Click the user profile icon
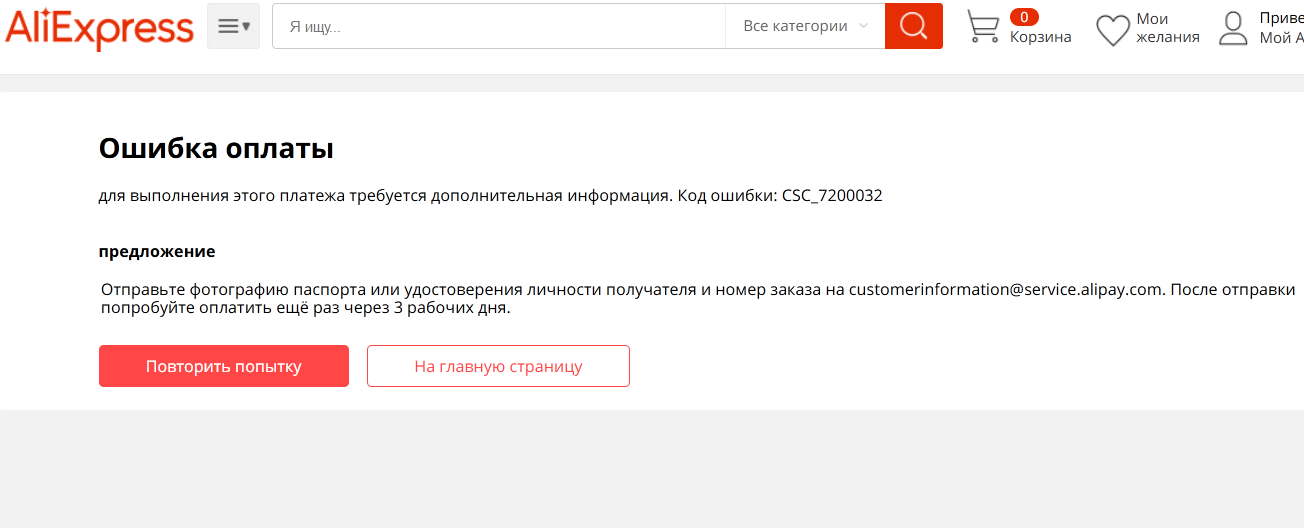This screenshot has width=1304, height=528. (x=1234, y=28)
